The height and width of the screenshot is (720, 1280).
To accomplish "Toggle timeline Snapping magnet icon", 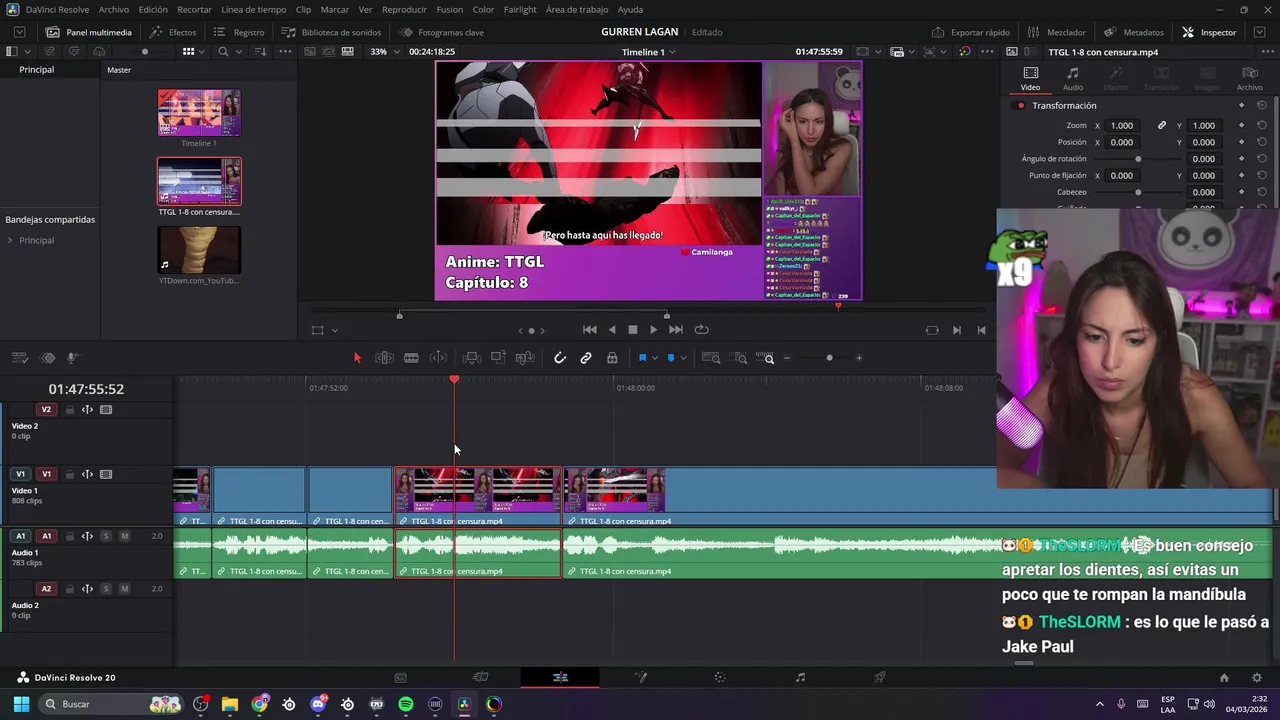I will pyautogui.click(x=560, y=358).
